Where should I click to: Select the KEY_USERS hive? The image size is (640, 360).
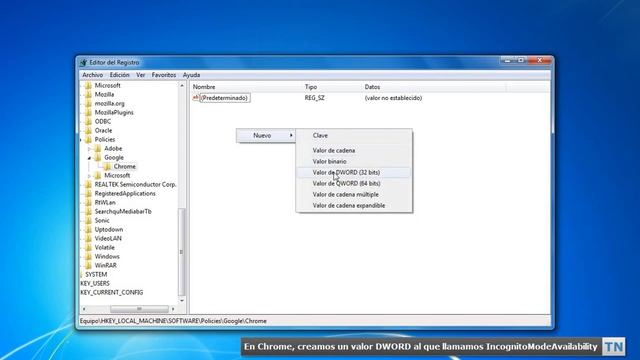click(x=95, y=283)
